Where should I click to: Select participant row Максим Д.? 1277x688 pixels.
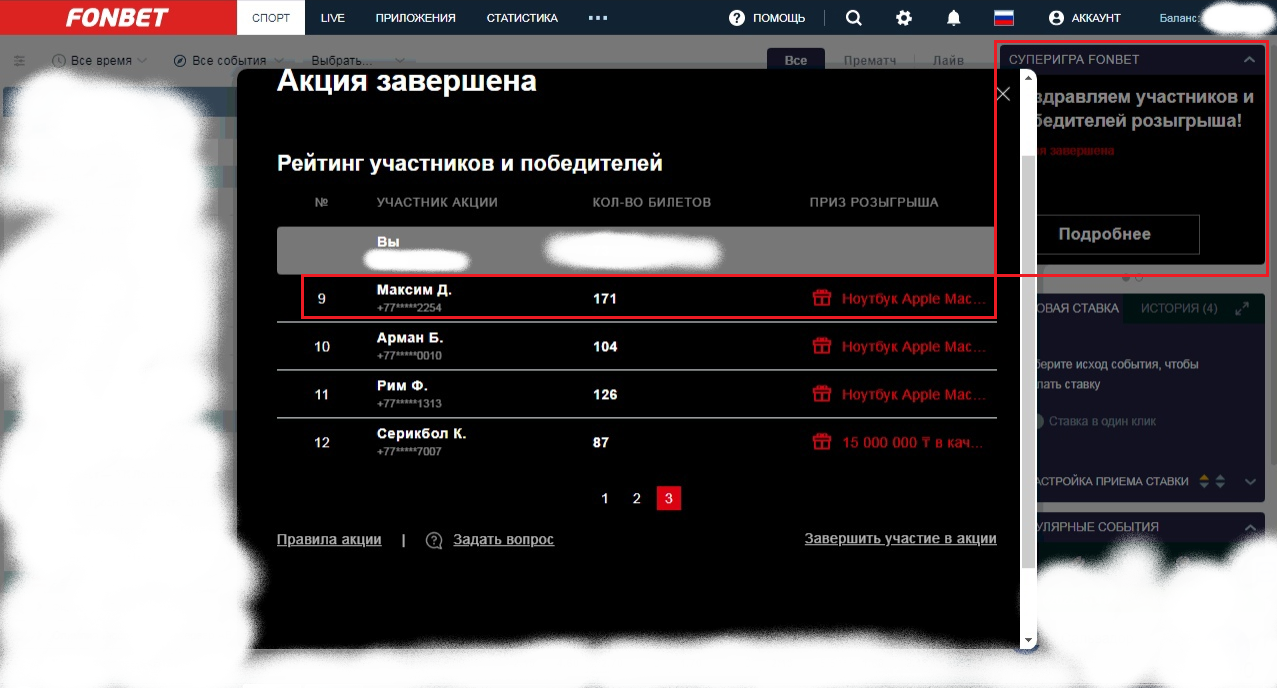[x=636, y=298]
